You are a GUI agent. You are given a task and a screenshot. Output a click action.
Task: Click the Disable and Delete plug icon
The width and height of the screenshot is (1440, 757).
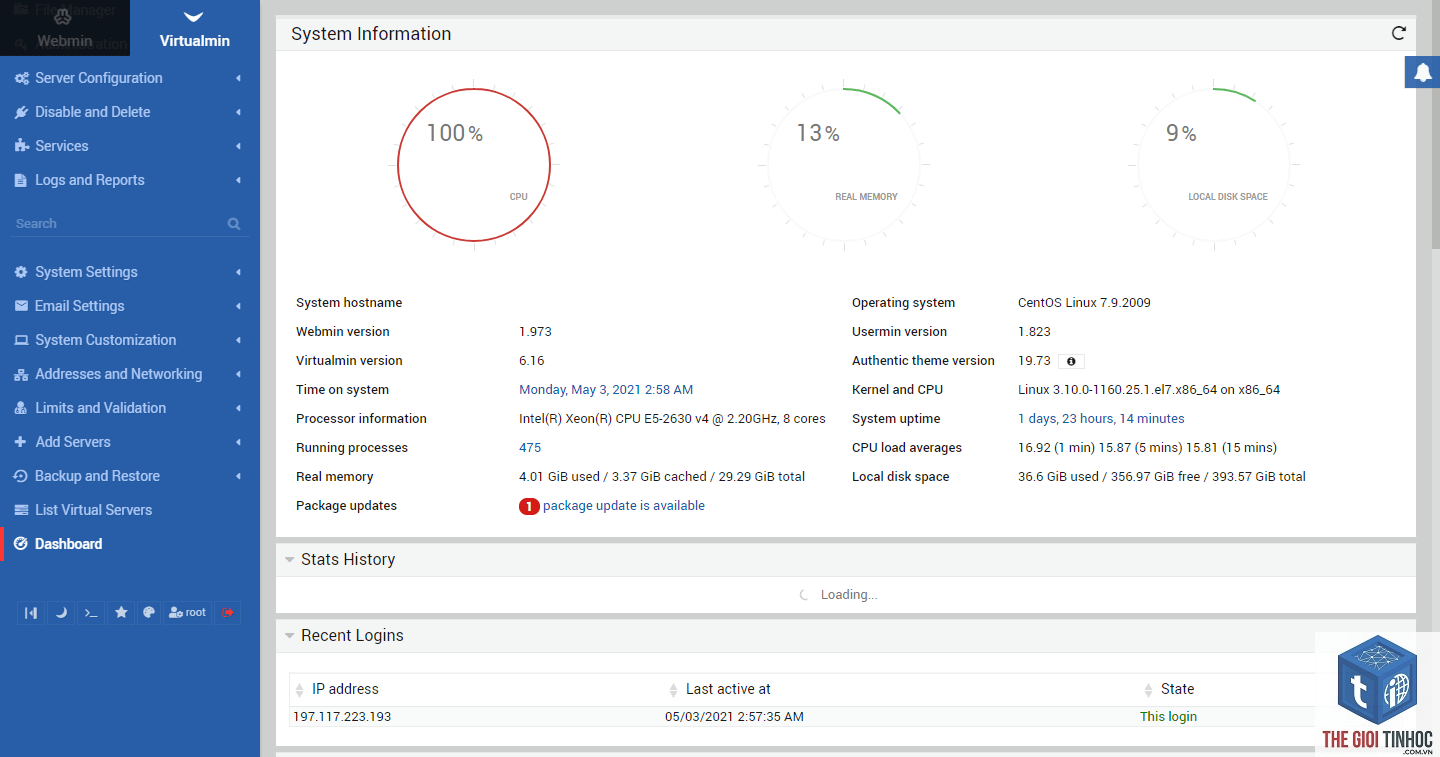(x=21, y=112)
